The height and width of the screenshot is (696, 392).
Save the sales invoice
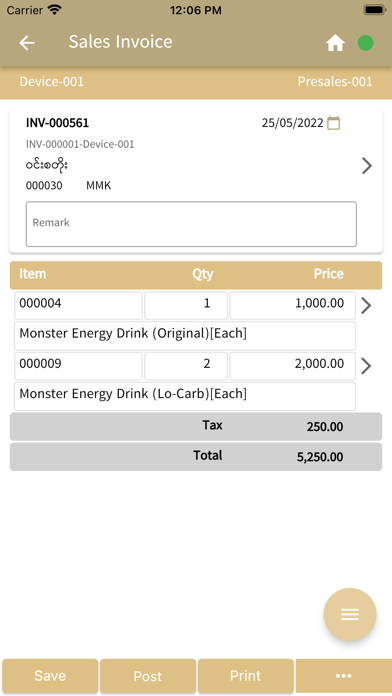click(50, 676)
